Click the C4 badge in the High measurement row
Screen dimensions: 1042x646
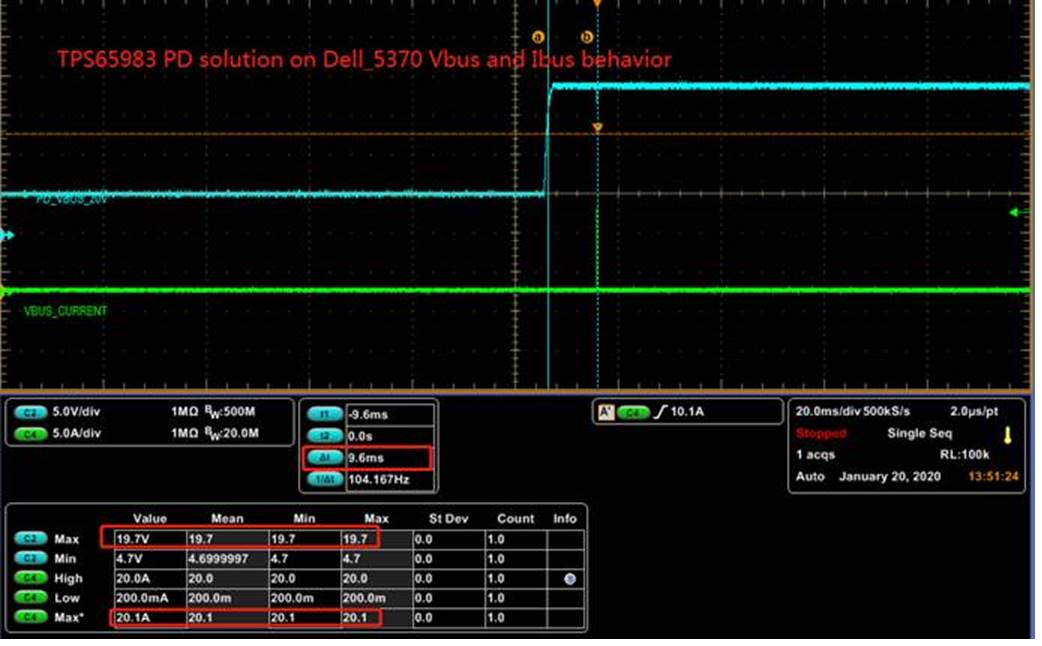click(x=30, y=579)
